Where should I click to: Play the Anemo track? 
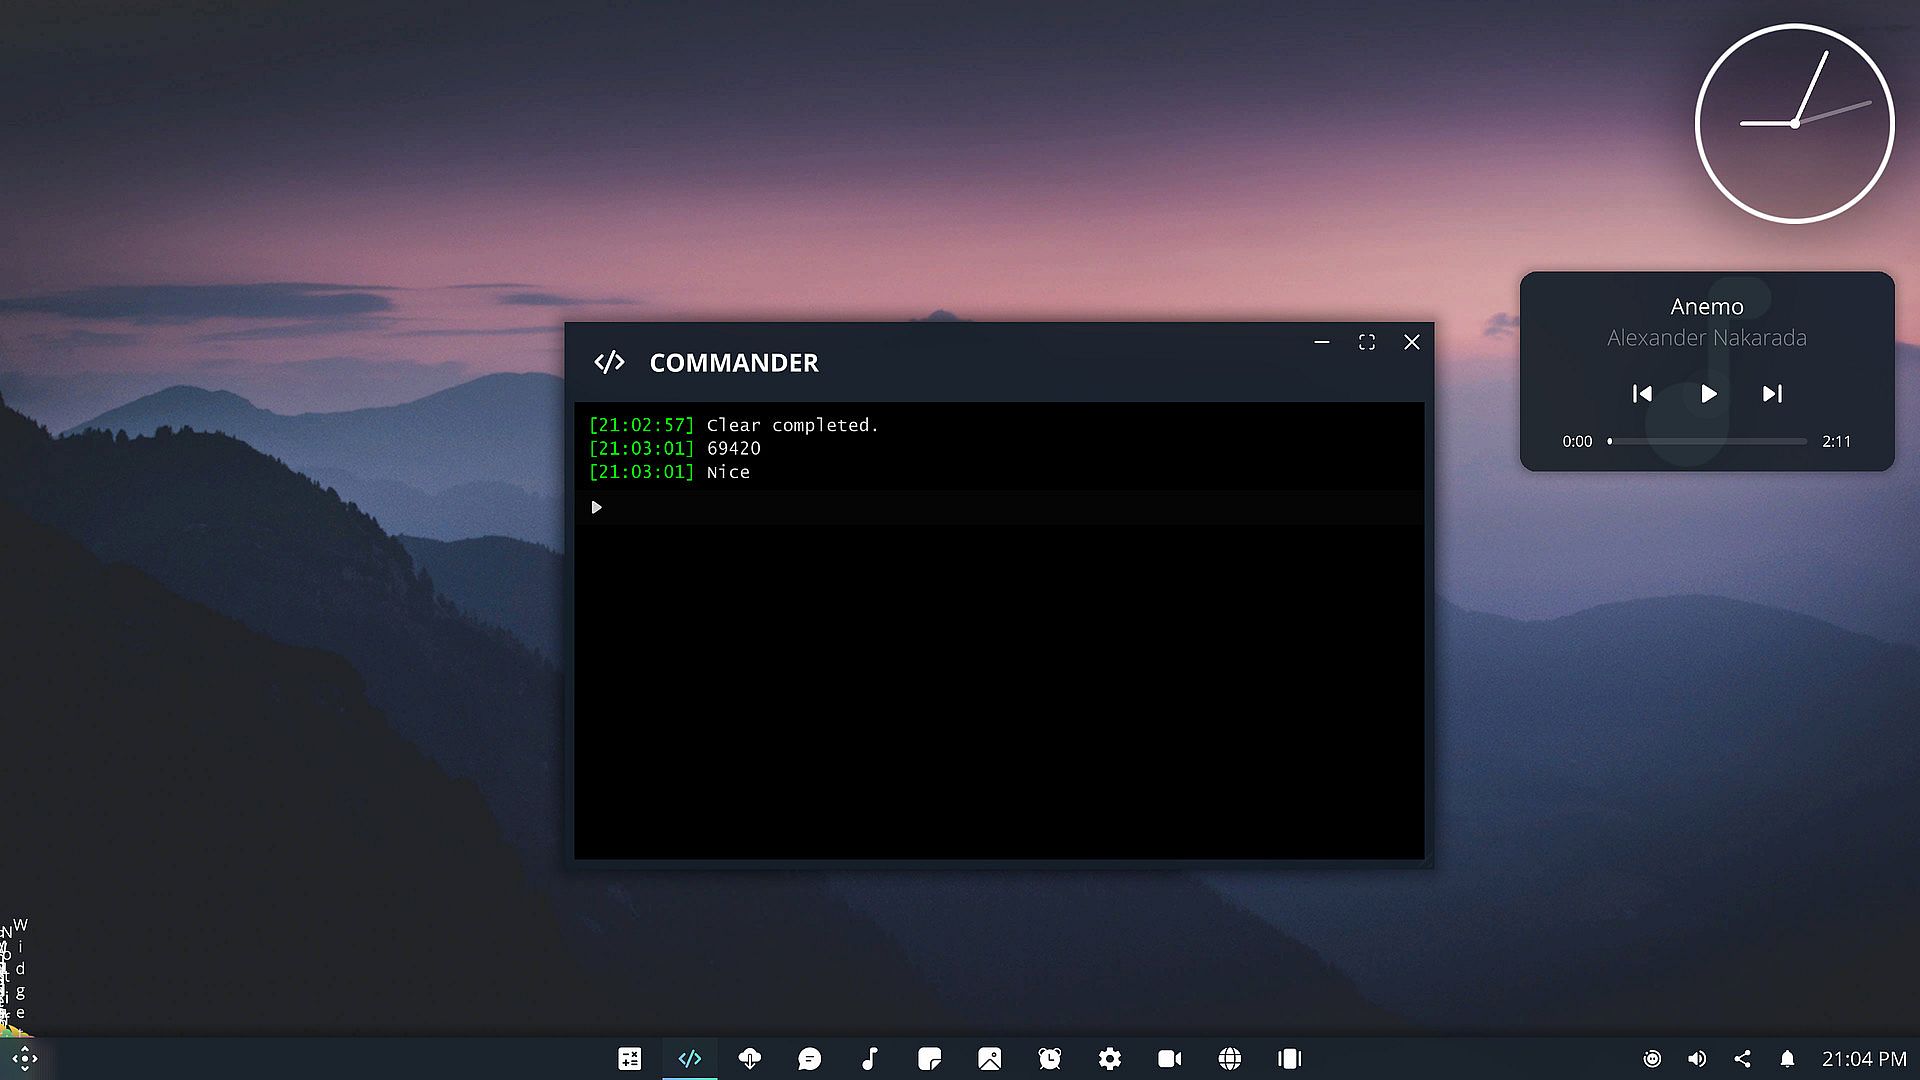click(1708, 394)
